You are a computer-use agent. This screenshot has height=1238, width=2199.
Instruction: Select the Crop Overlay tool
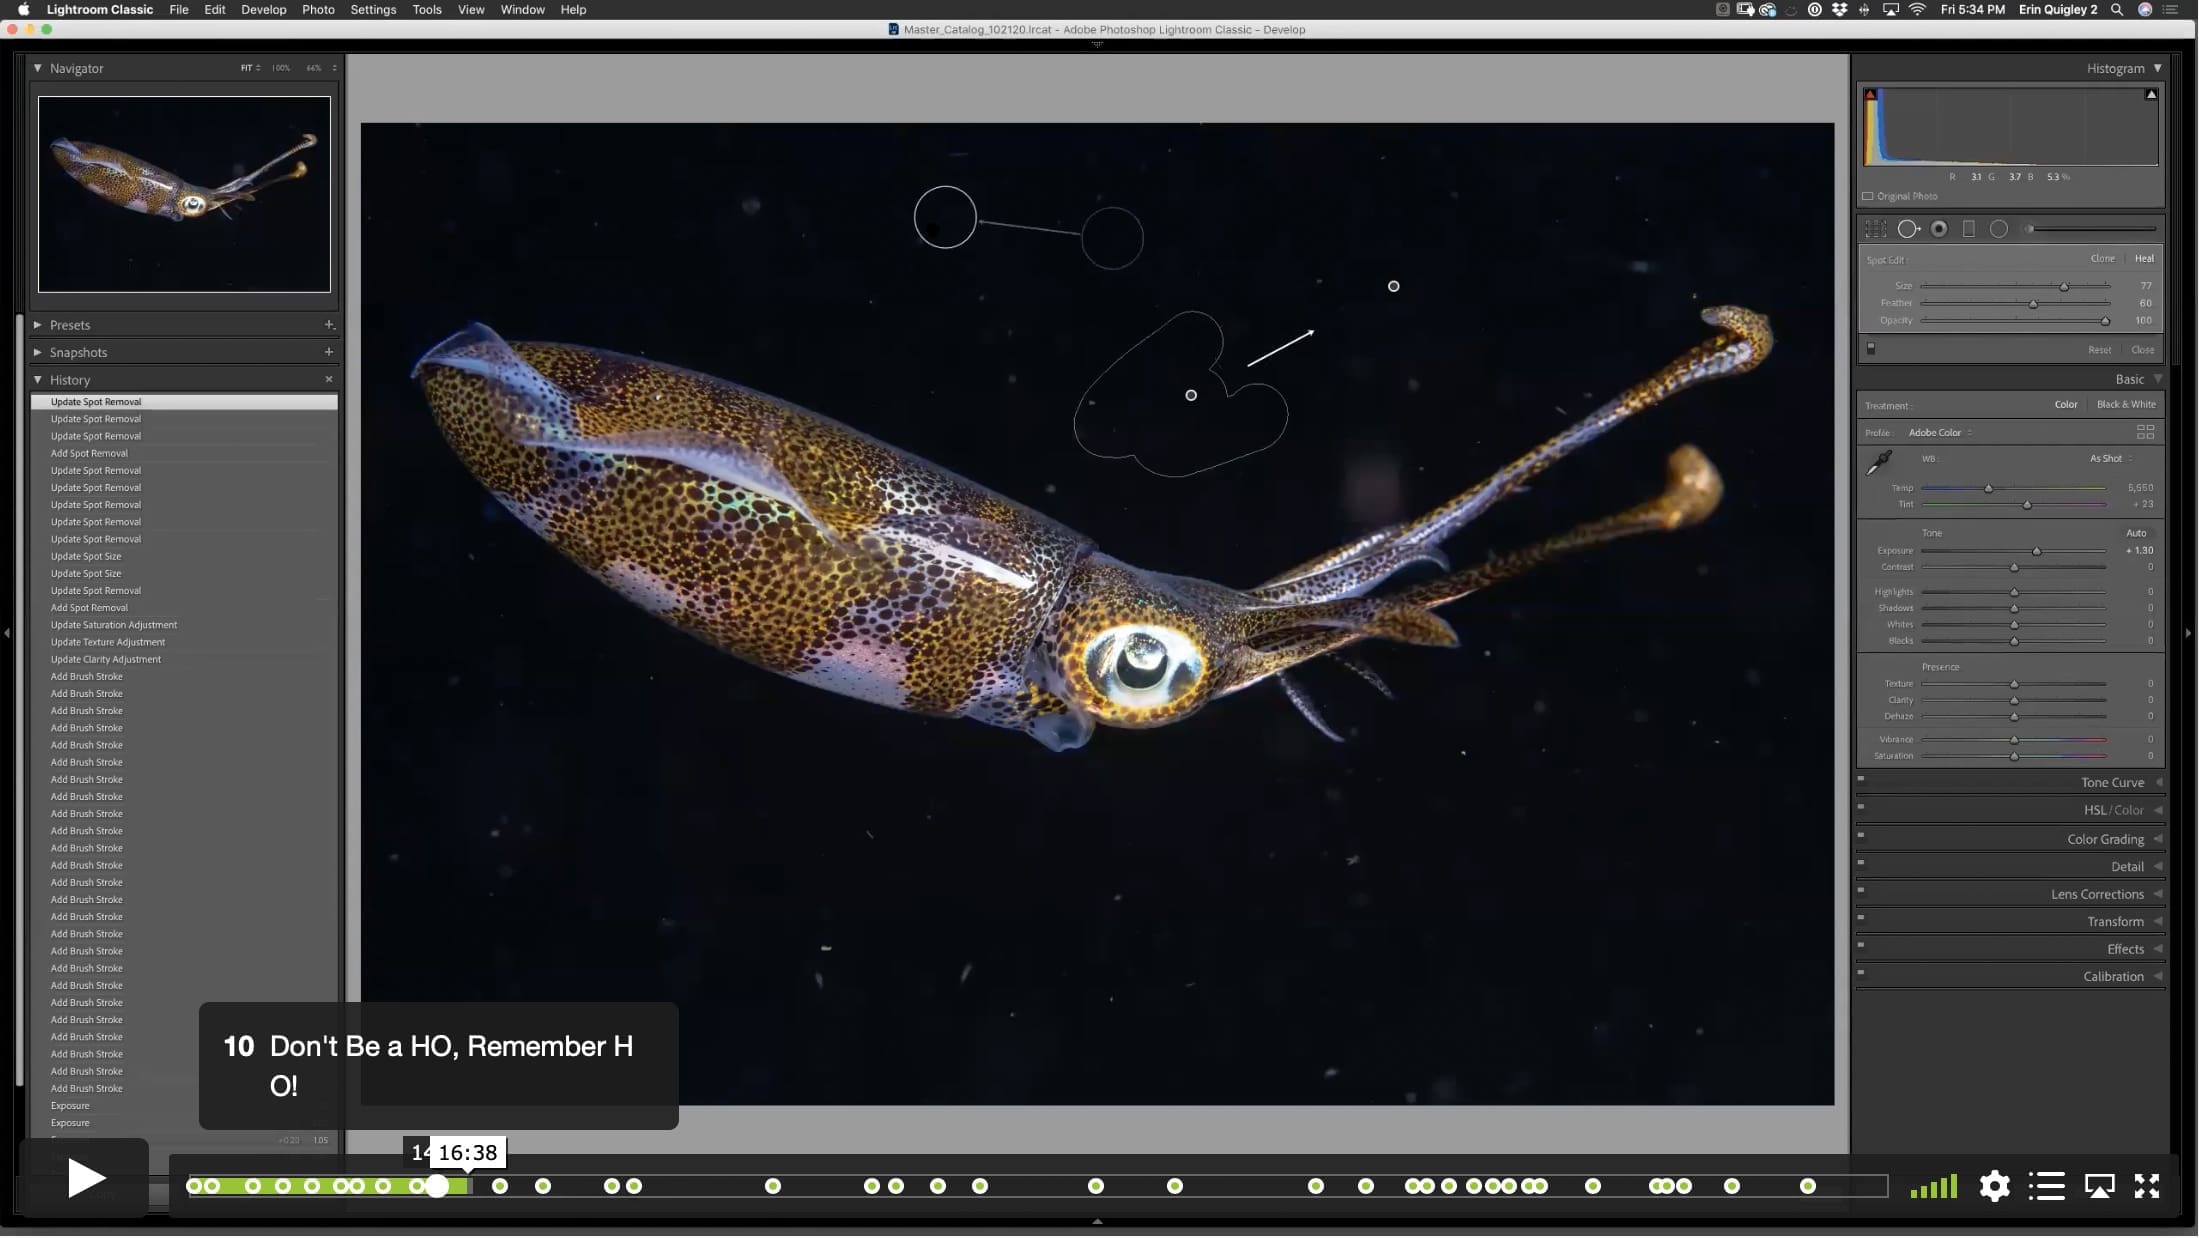click(x=1875, y=229)
